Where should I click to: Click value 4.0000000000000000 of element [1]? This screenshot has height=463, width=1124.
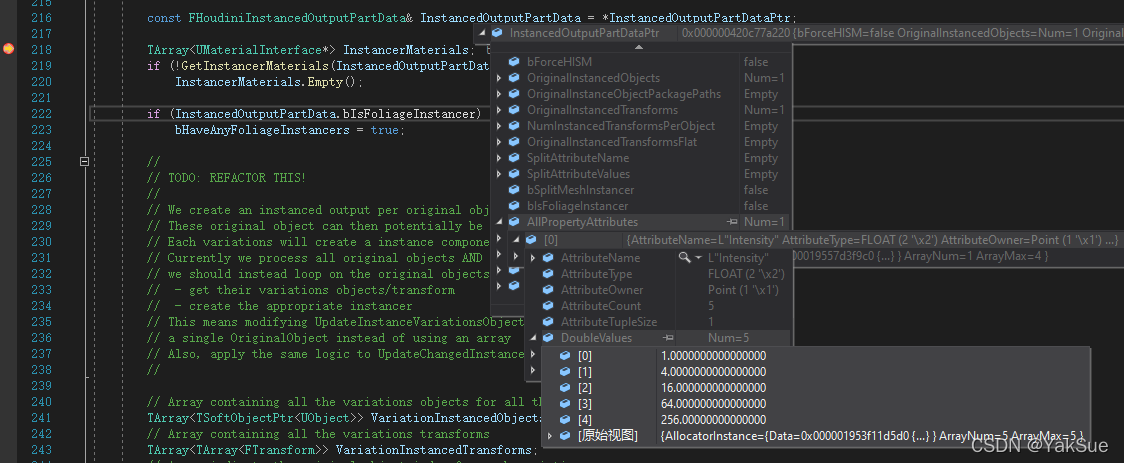coord(713,371)
